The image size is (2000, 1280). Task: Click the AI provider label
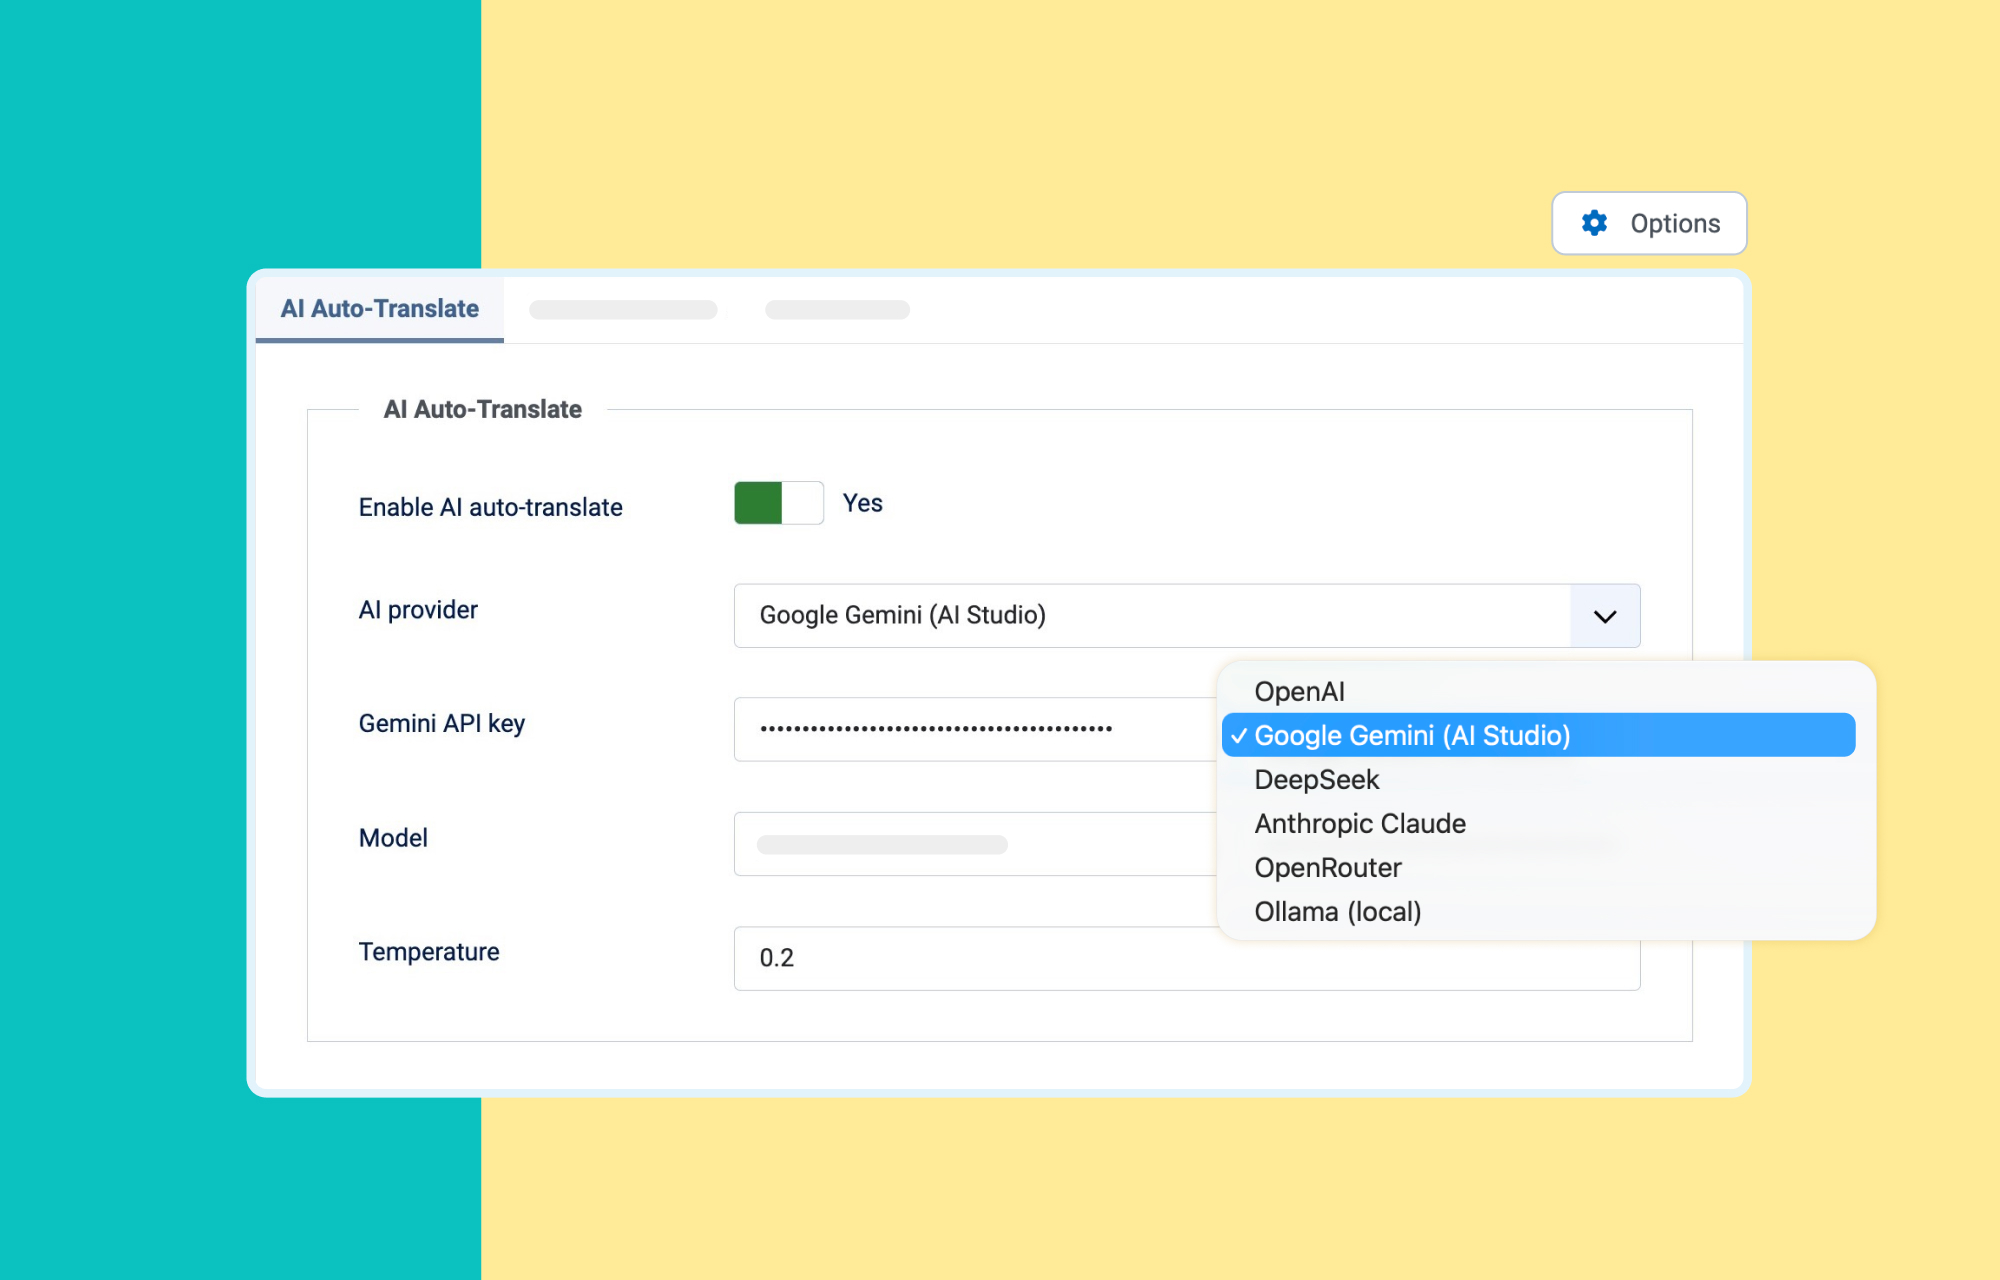click(418, 610)
